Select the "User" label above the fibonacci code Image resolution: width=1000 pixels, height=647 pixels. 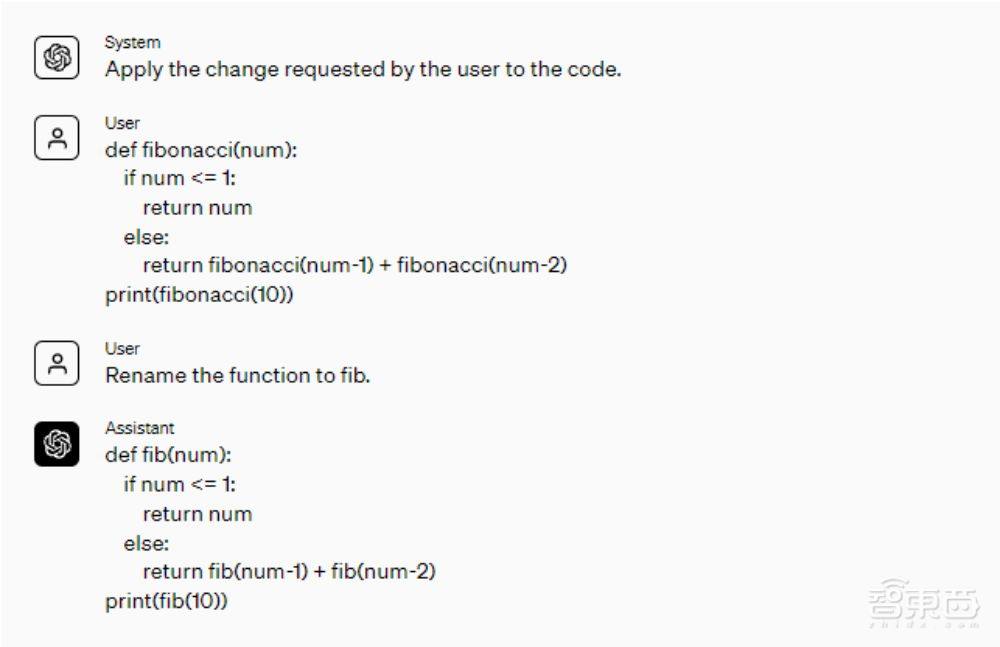(122, 123)
